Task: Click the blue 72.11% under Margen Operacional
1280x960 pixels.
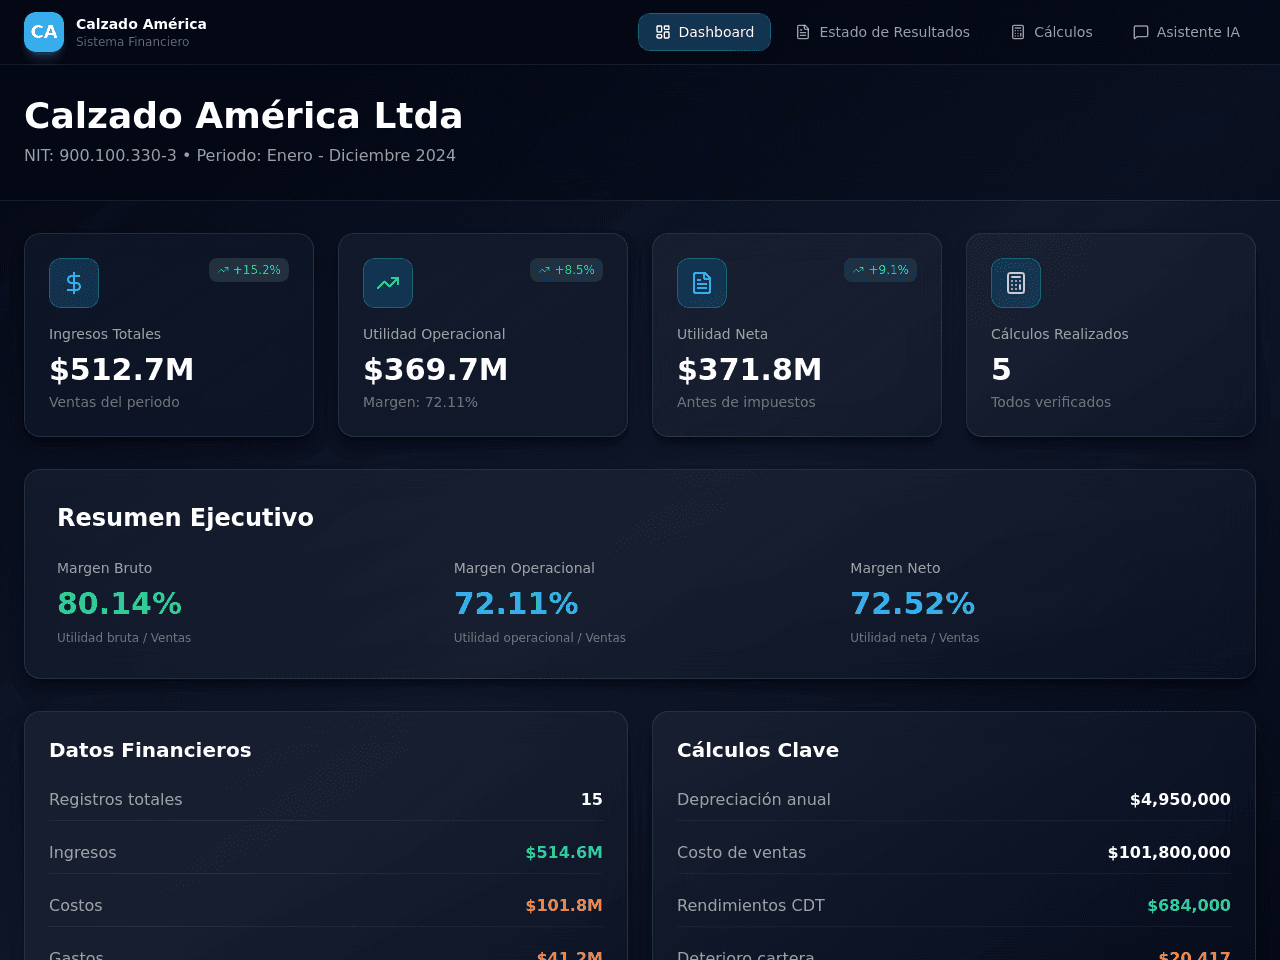Action: click(x=516, y=603)
